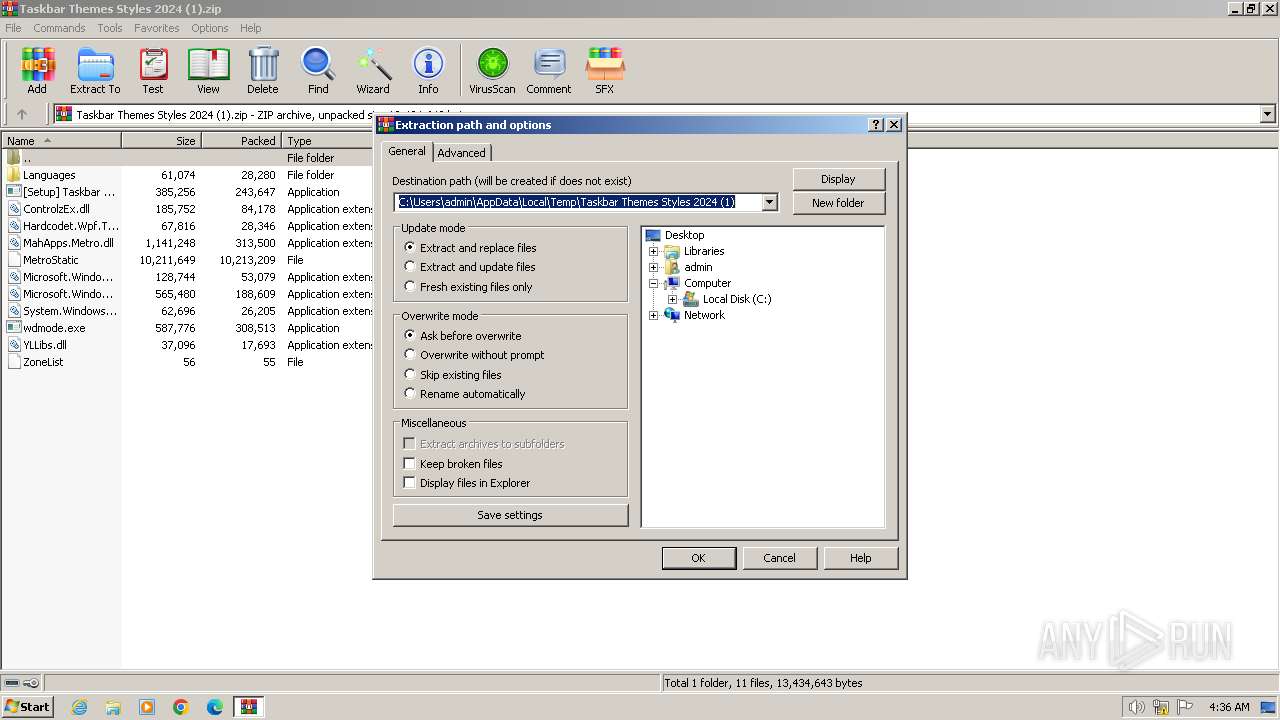Select MahApps.Metro.dll in file list
The width and height of the screenshot is (1280, 720).
68,243
